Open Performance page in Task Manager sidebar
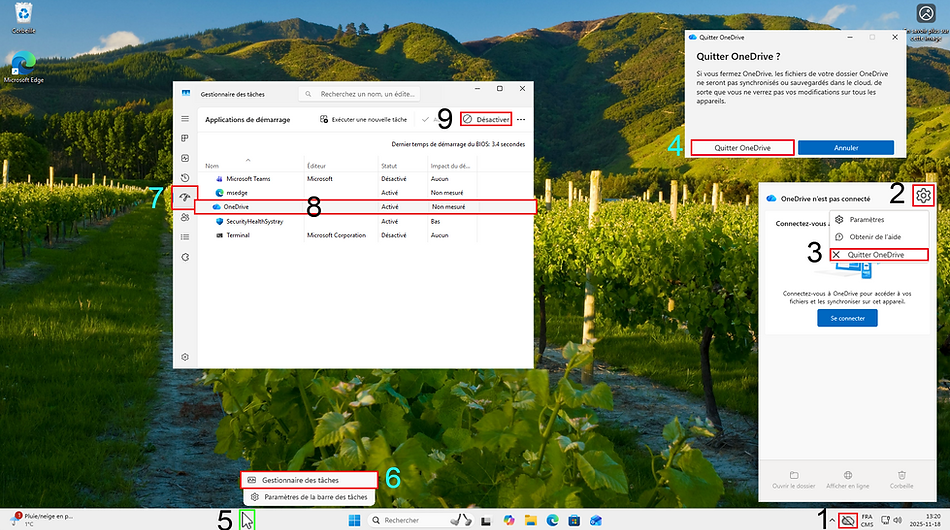The height and width of the screenshot is (530, 950). (x=185, y=158)
